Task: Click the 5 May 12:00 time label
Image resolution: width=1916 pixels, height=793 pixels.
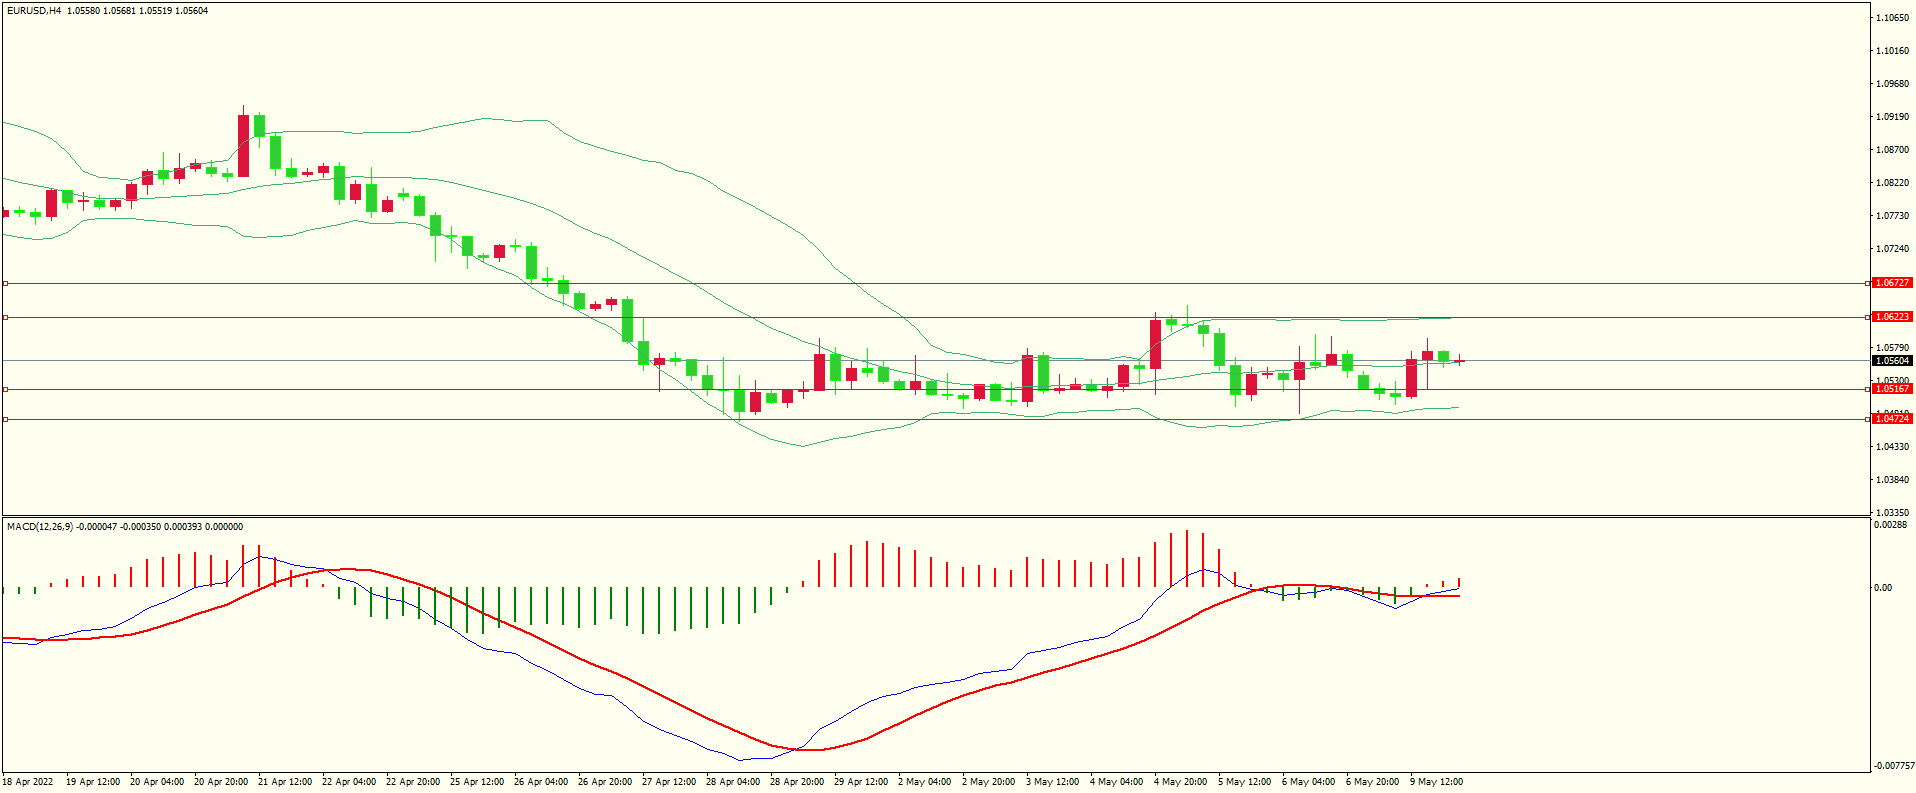Action: (1244, 782)
